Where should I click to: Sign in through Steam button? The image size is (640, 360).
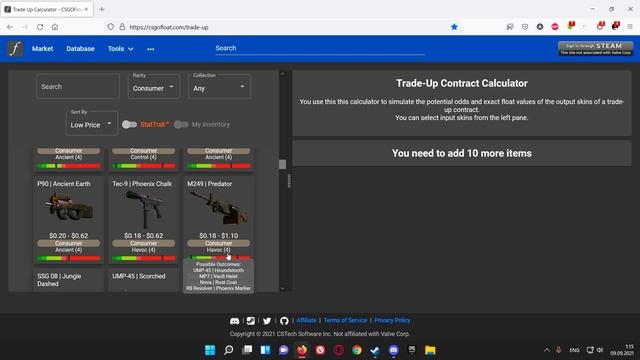pos(596,49)
